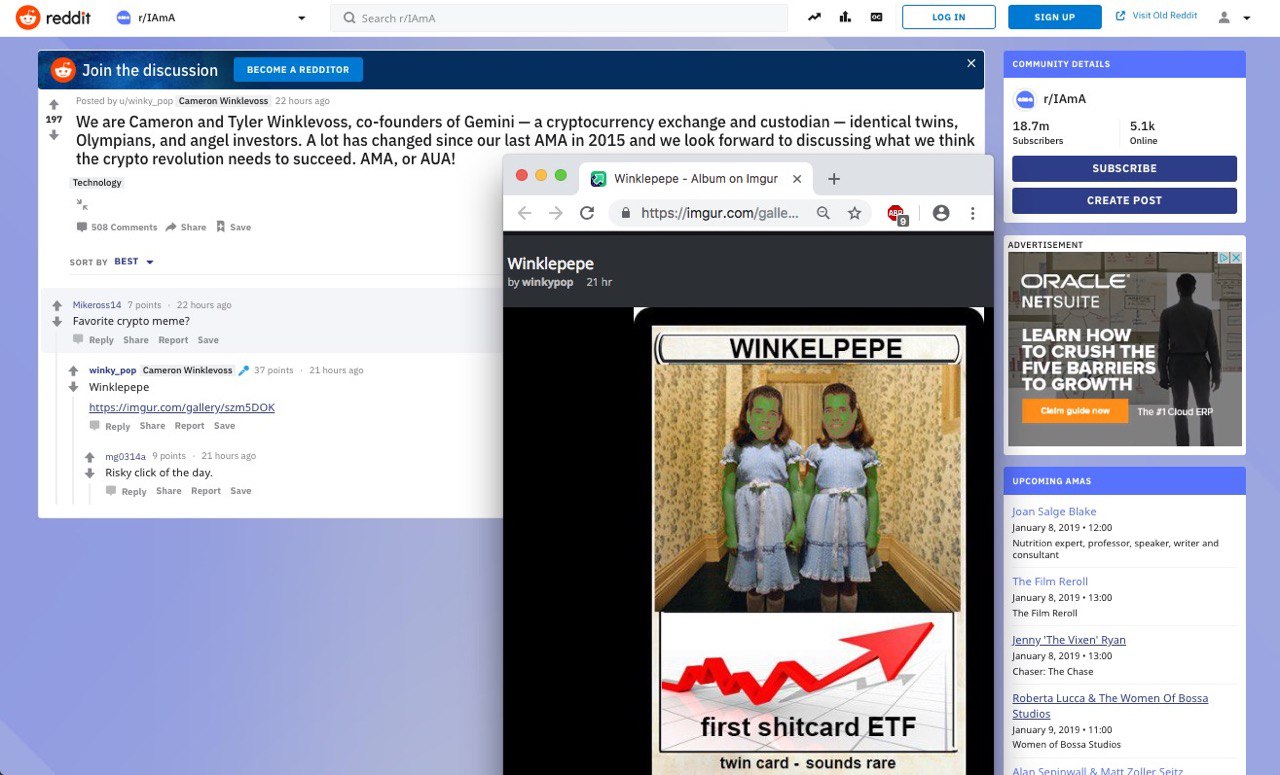The width and height of the screenshot is (1280, 775).
Task: Open the Chrome three-dot menu
Action: point(972,213)
